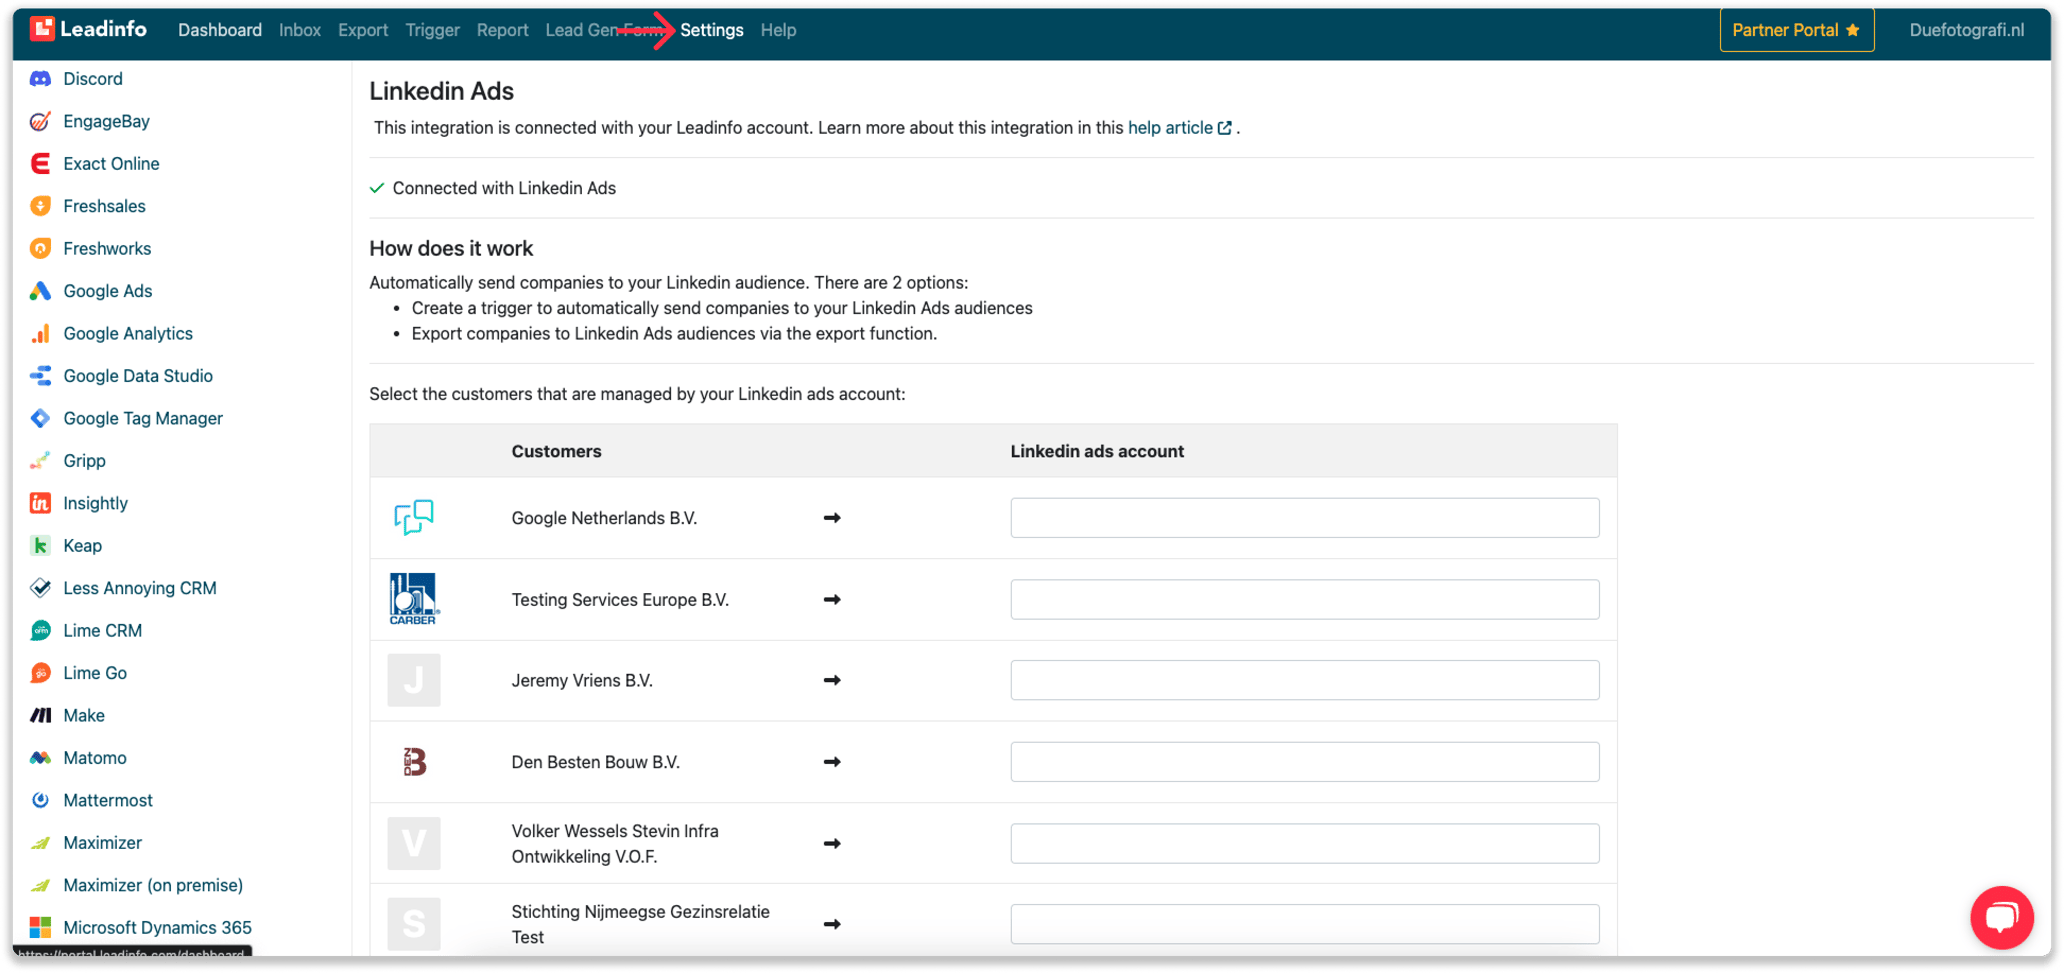
Task: Select the Google Analytics integration
Action: (128, 333)
